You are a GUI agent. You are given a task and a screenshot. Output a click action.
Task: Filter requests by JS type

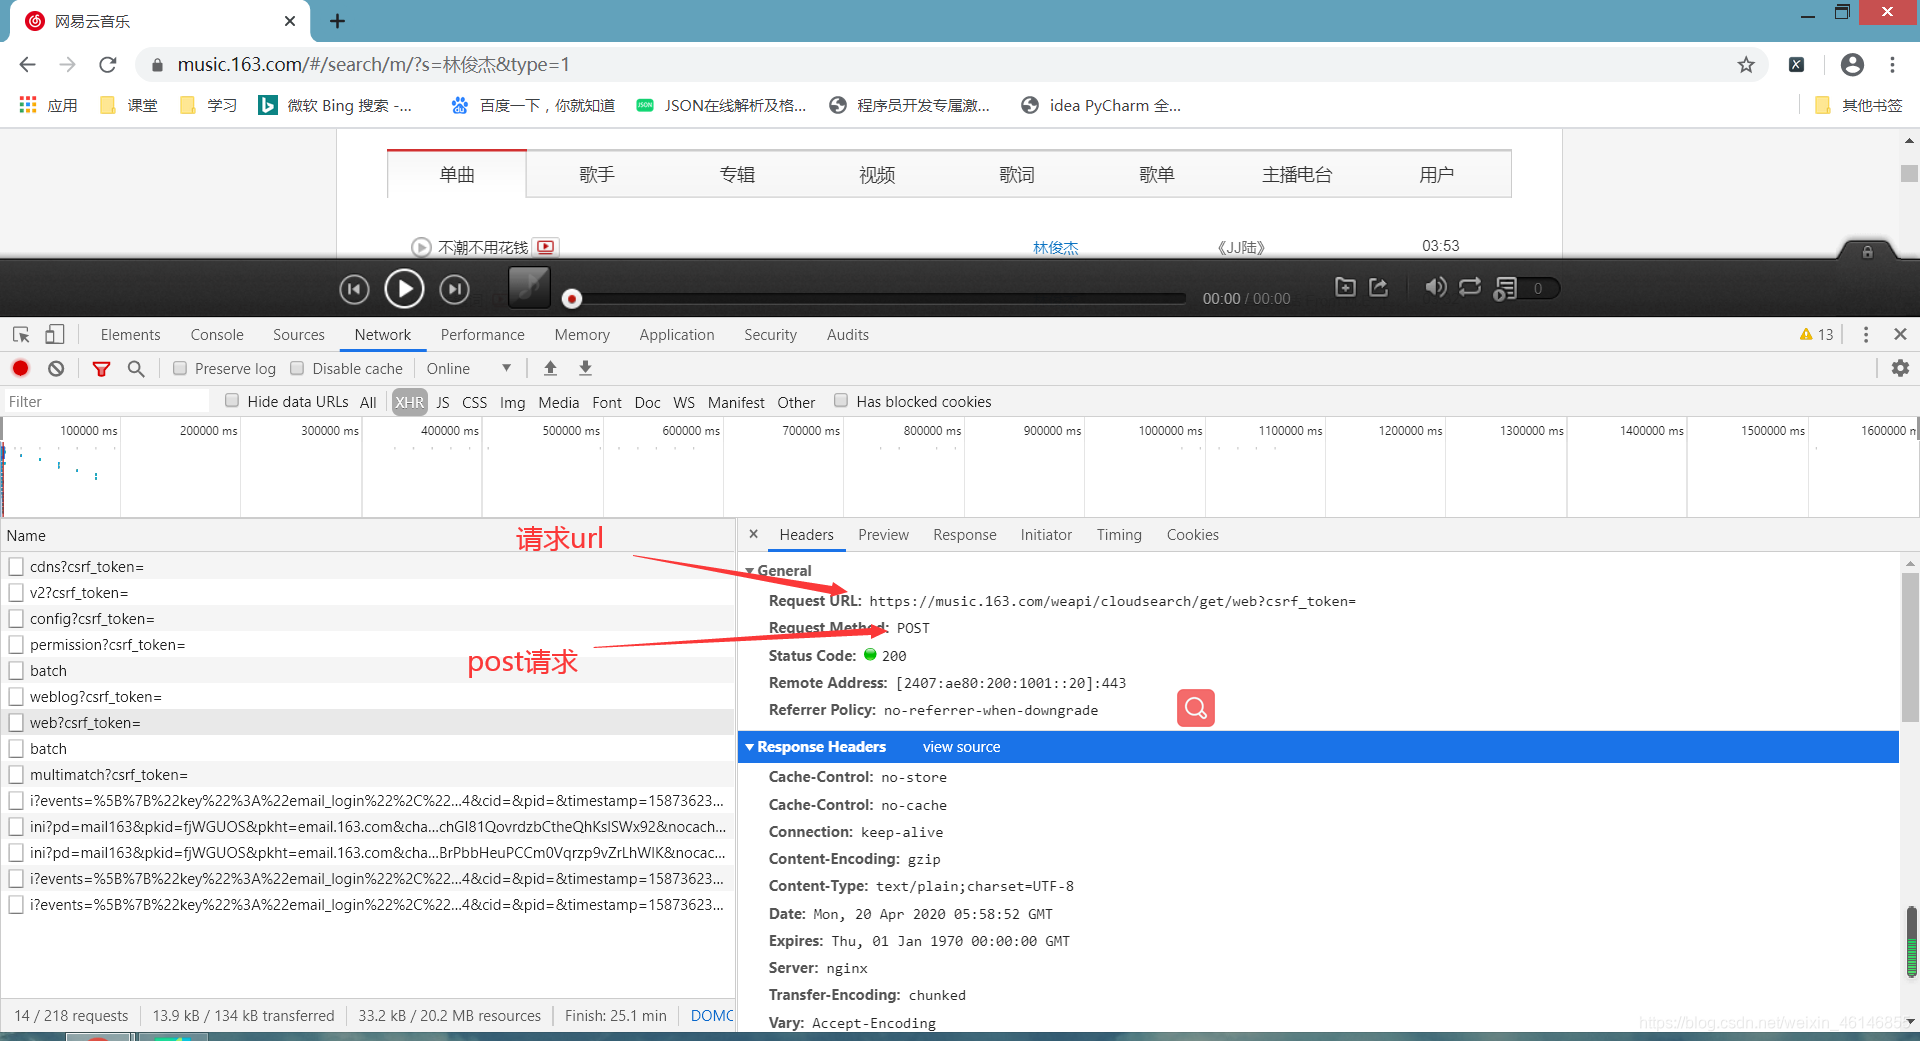coord(443,402)
